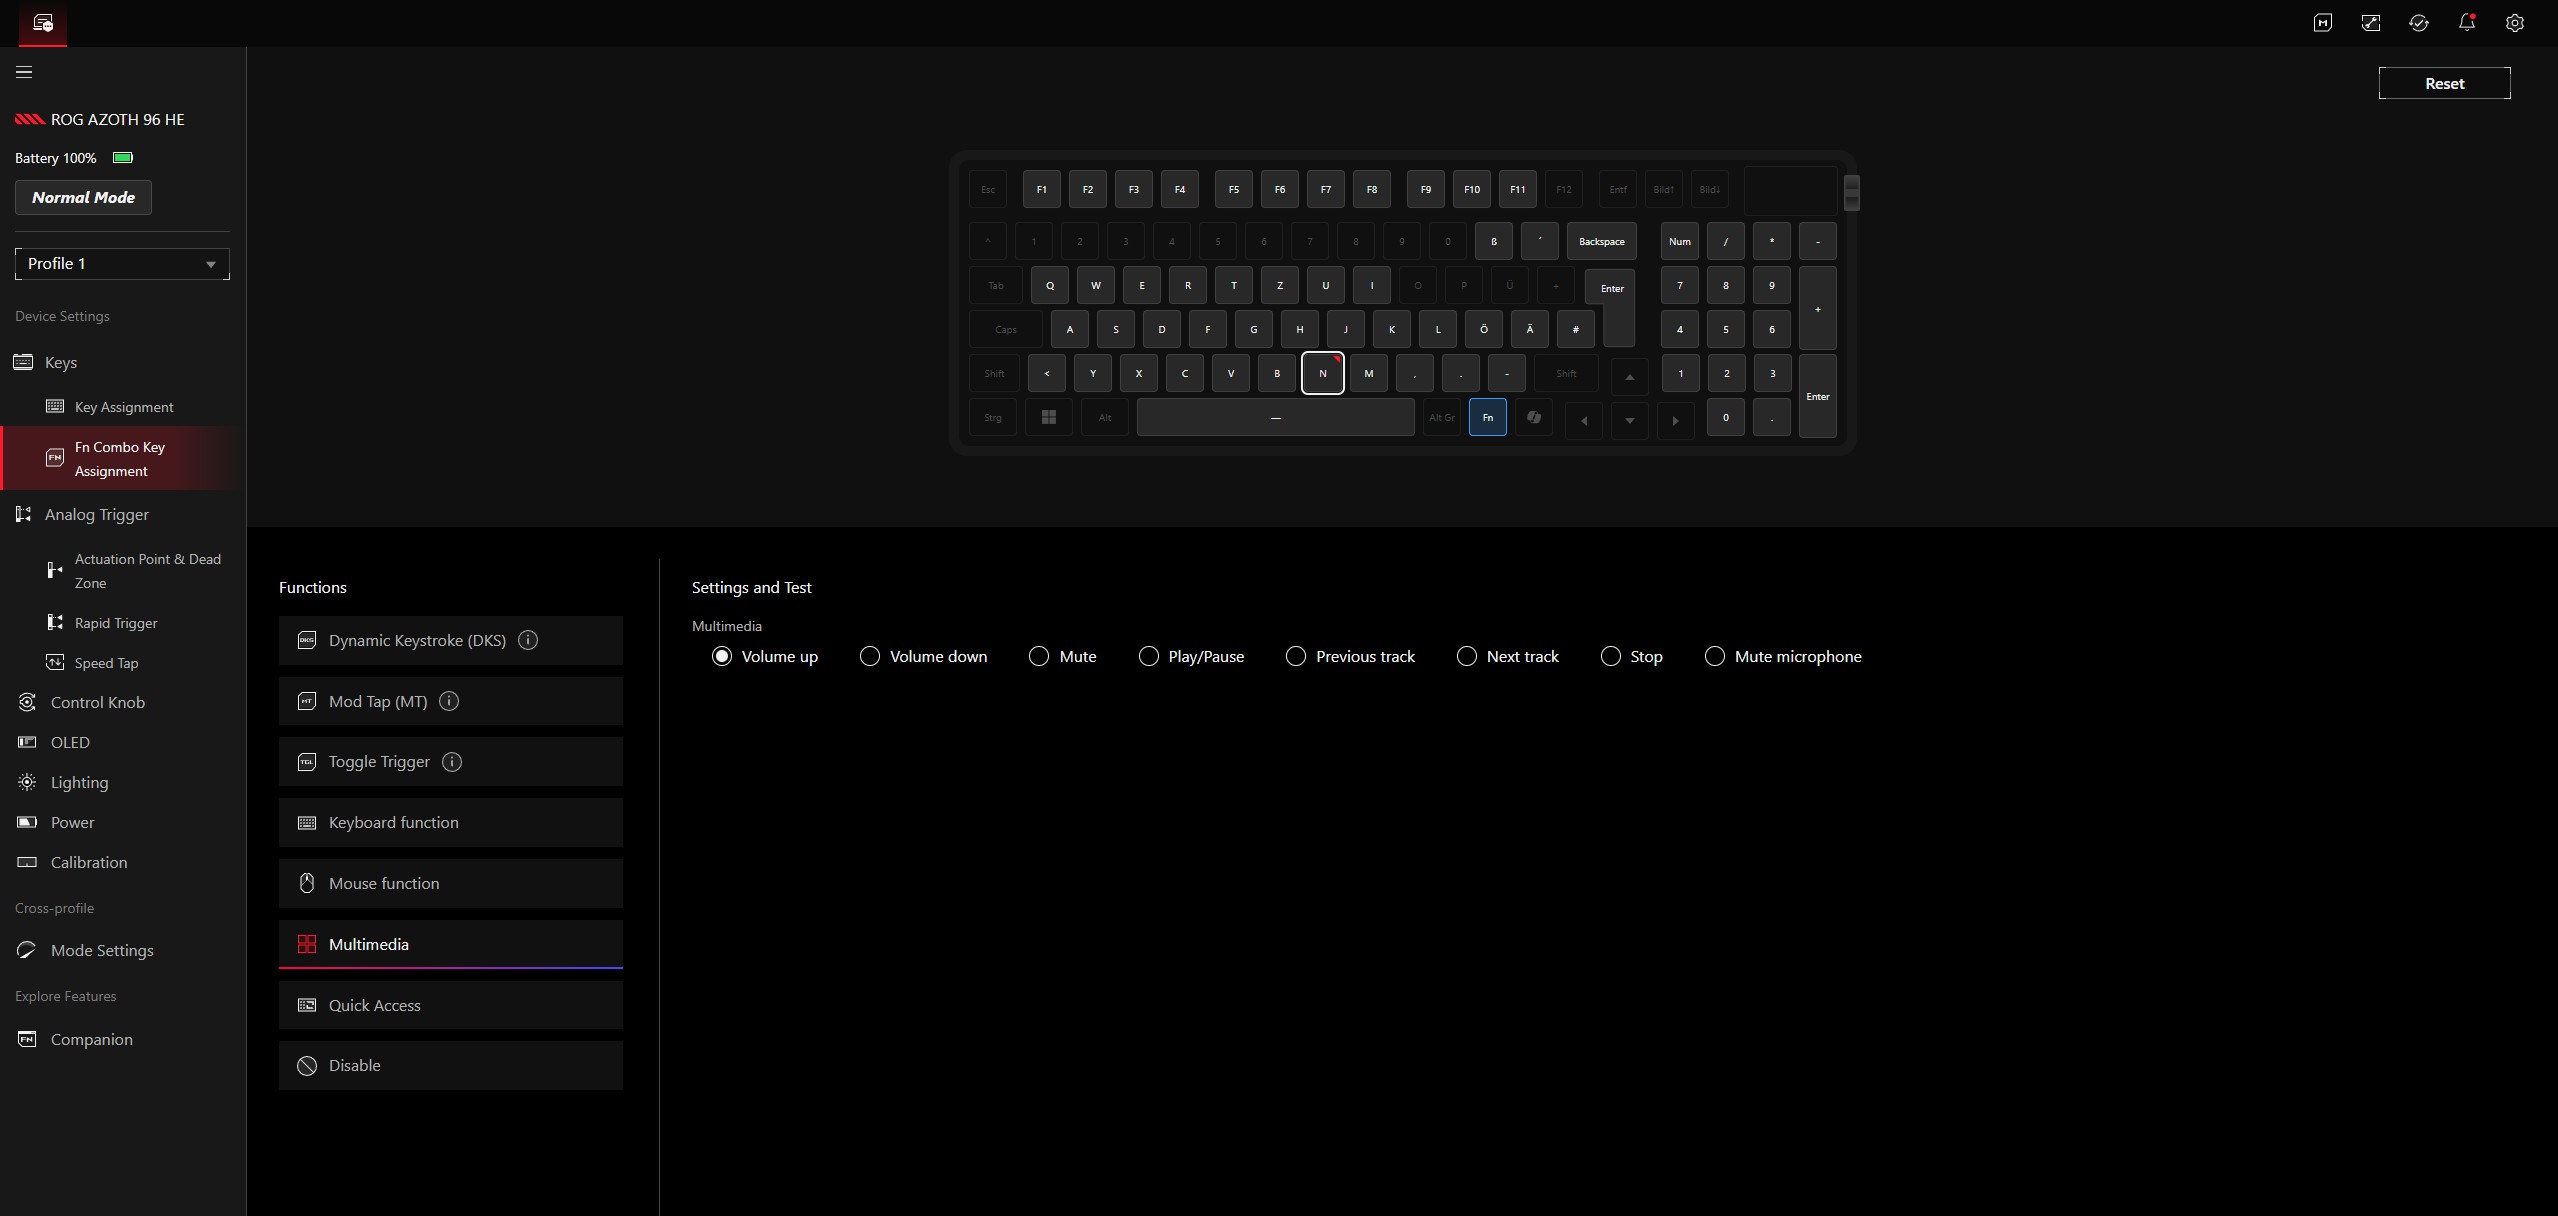The image size is (2558, 1216).
Task: Select the F5 key on keyboard layout
Action: pos(1233,189)
